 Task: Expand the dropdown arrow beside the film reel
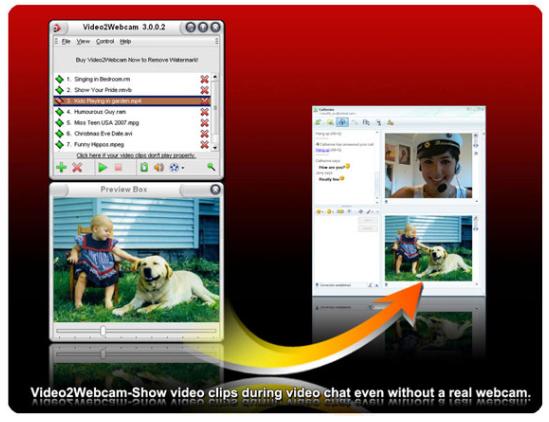click(x=182, y=168)
